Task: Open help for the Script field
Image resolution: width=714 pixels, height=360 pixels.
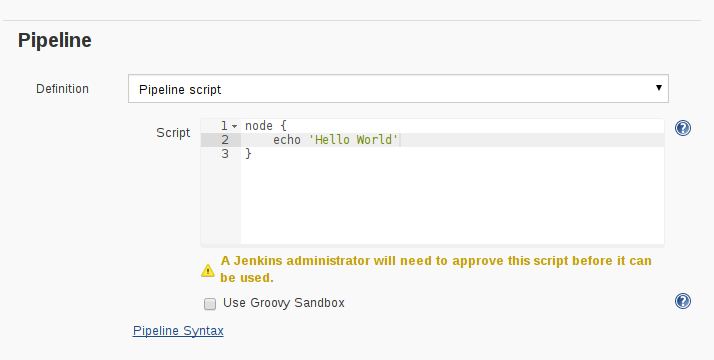Action: pos(683,128)
